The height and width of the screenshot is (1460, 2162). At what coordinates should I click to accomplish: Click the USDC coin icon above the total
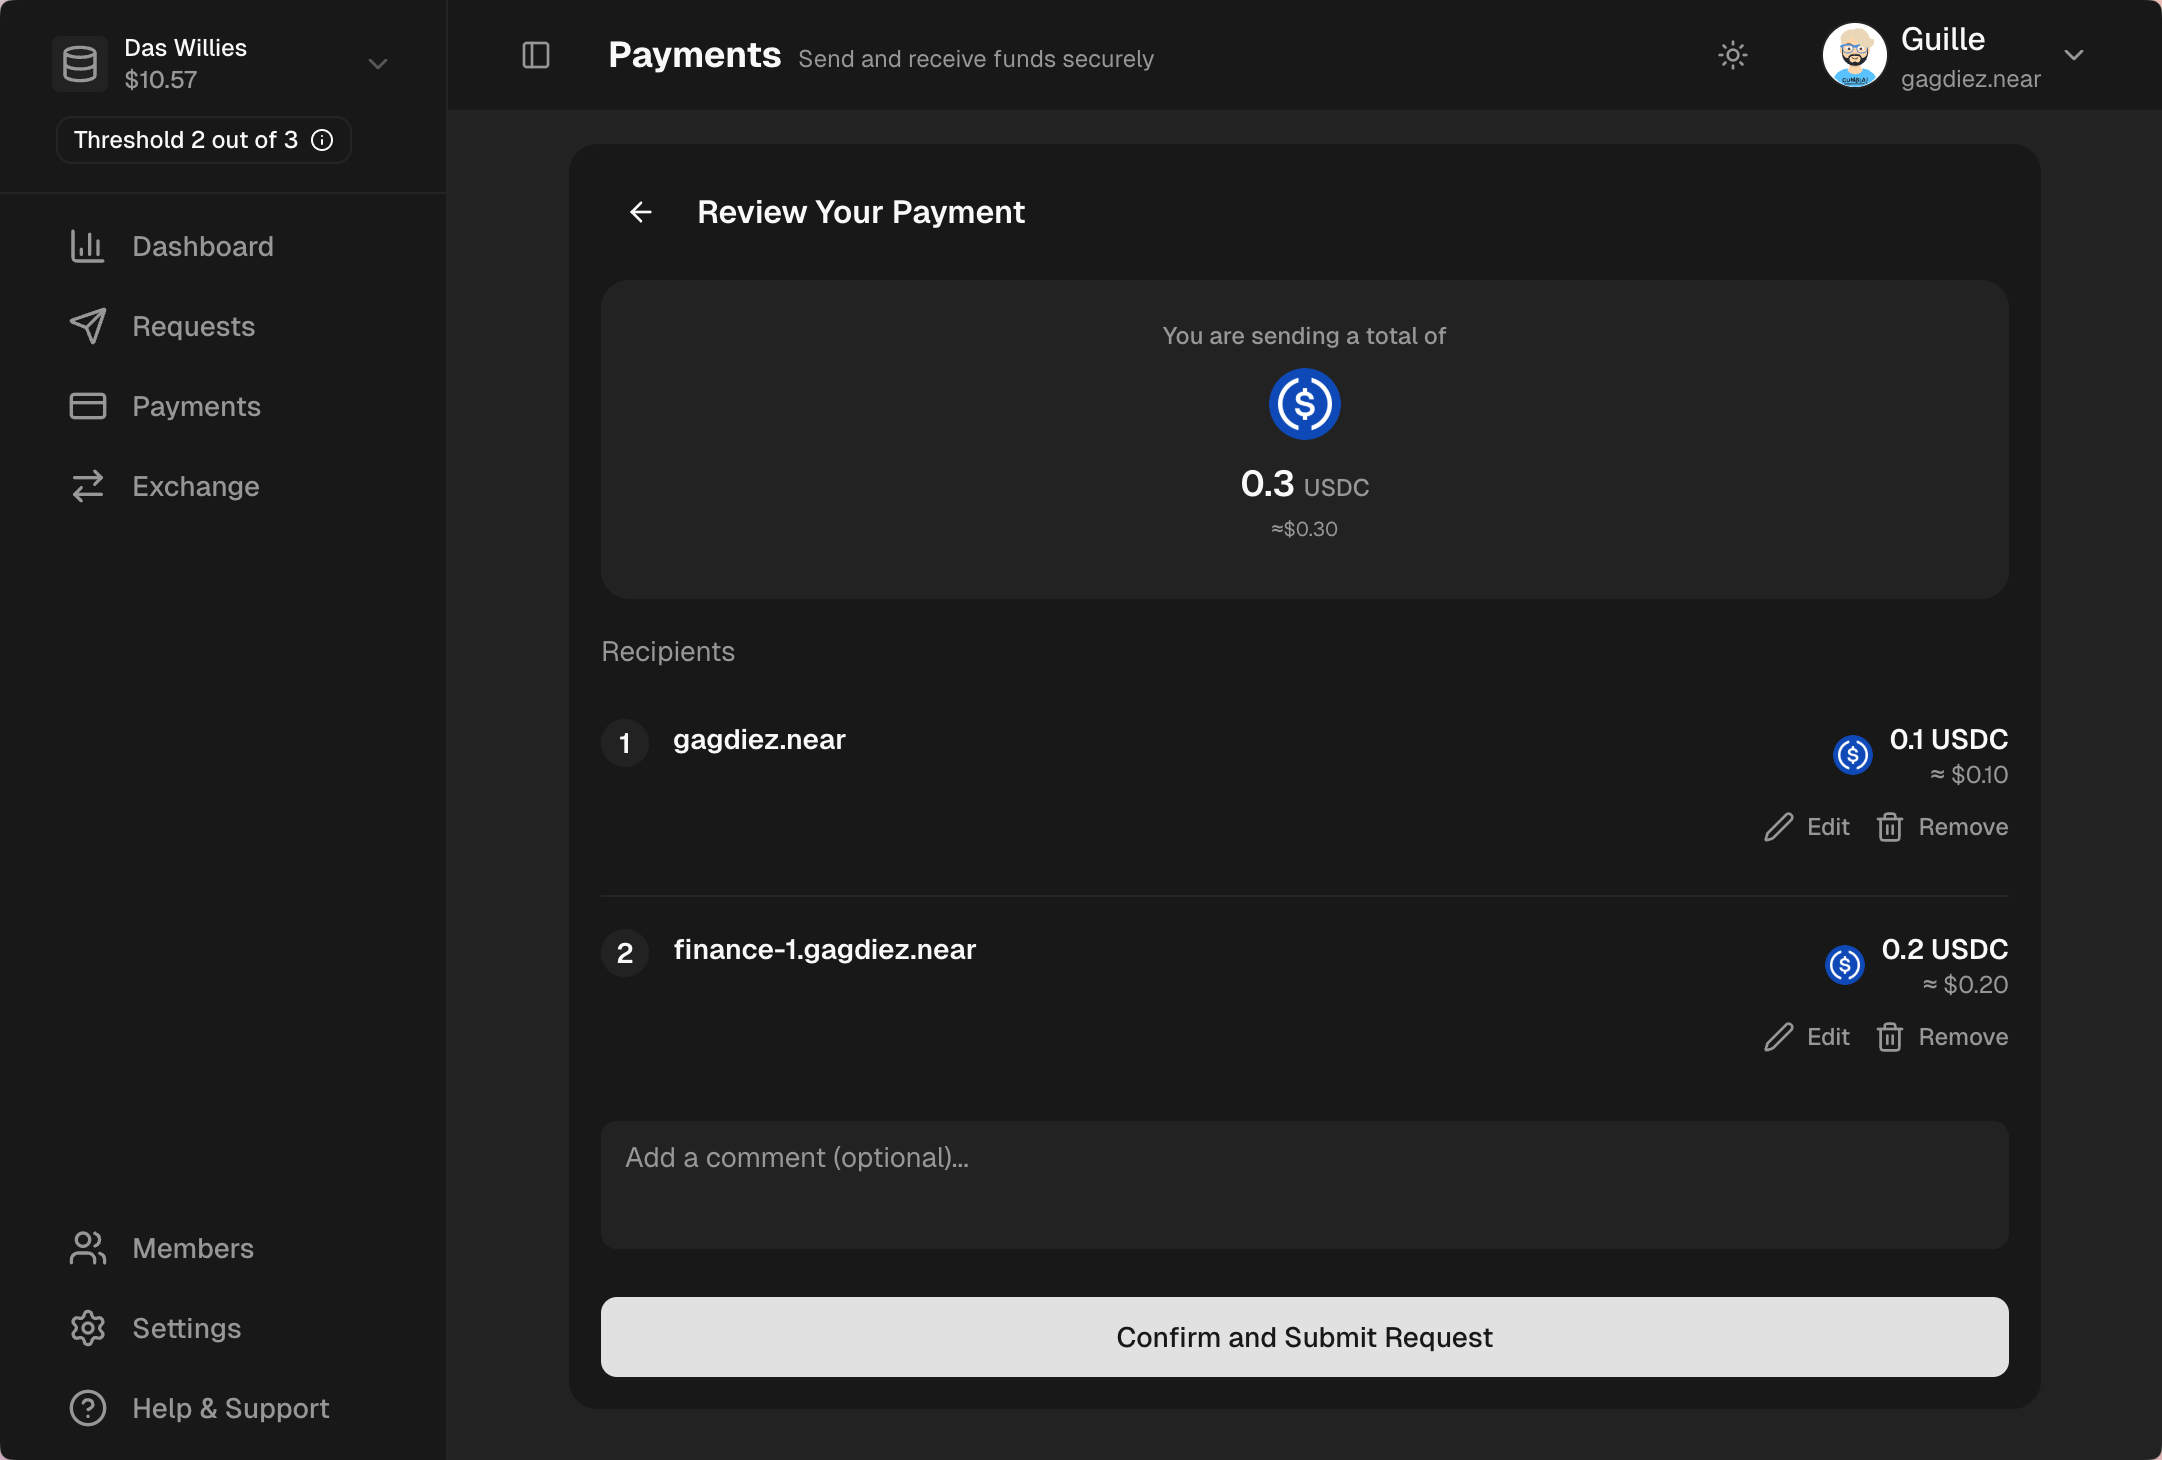[1304, 404]
